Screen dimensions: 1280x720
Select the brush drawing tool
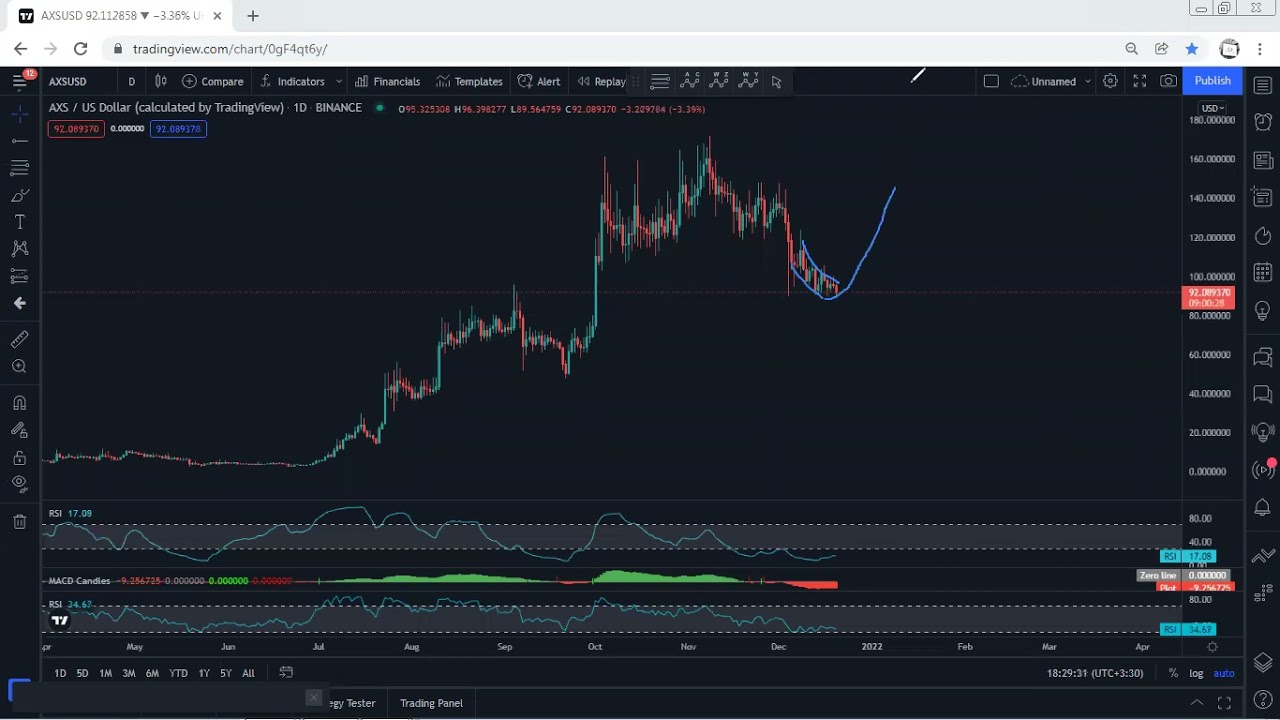pyautogui.click(x=19, y=195)
